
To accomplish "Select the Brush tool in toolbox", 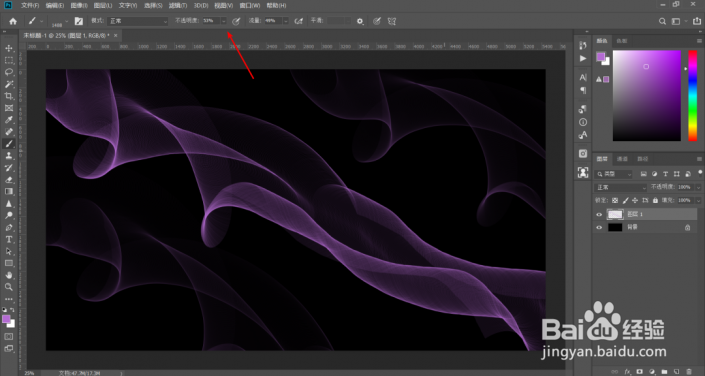I will 9,143.
